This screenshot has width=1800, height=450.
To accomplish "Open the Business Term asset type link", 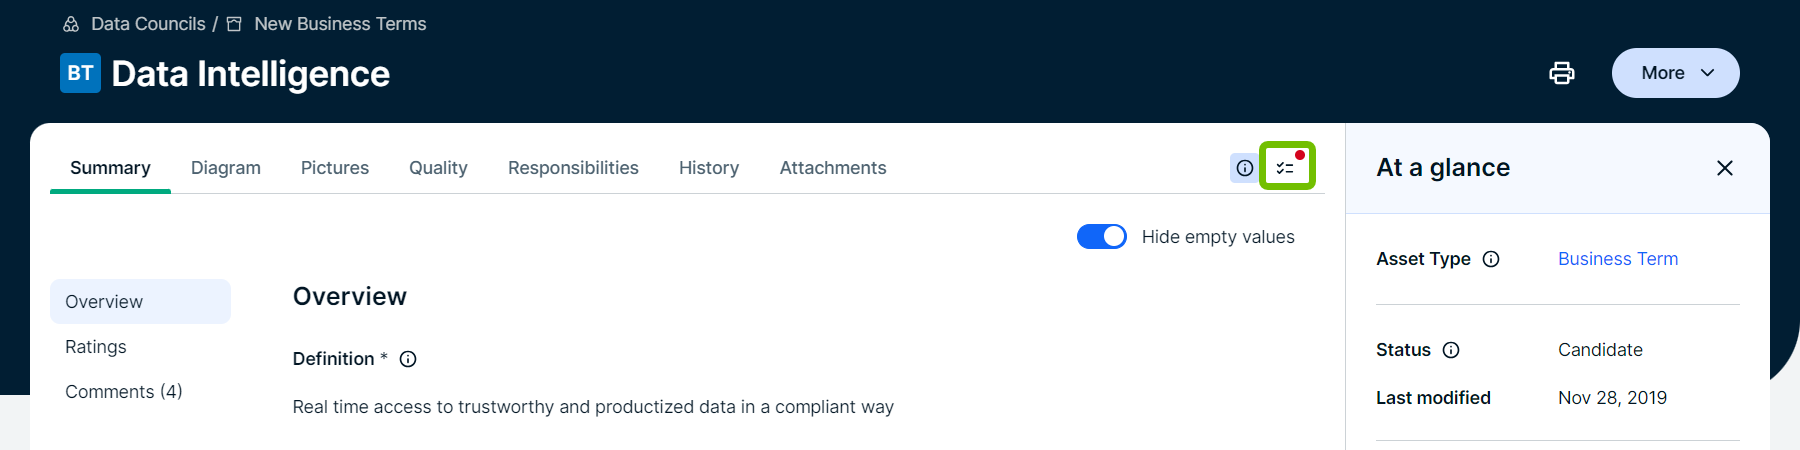I will [1617, 259].
